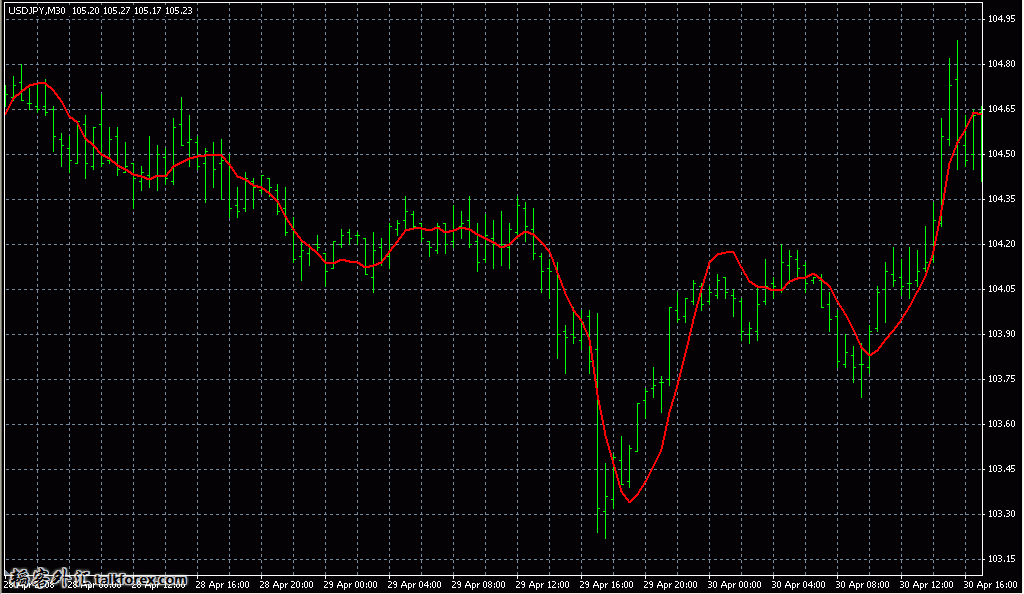Select the 103.15 price scale label

[1002, 559]
